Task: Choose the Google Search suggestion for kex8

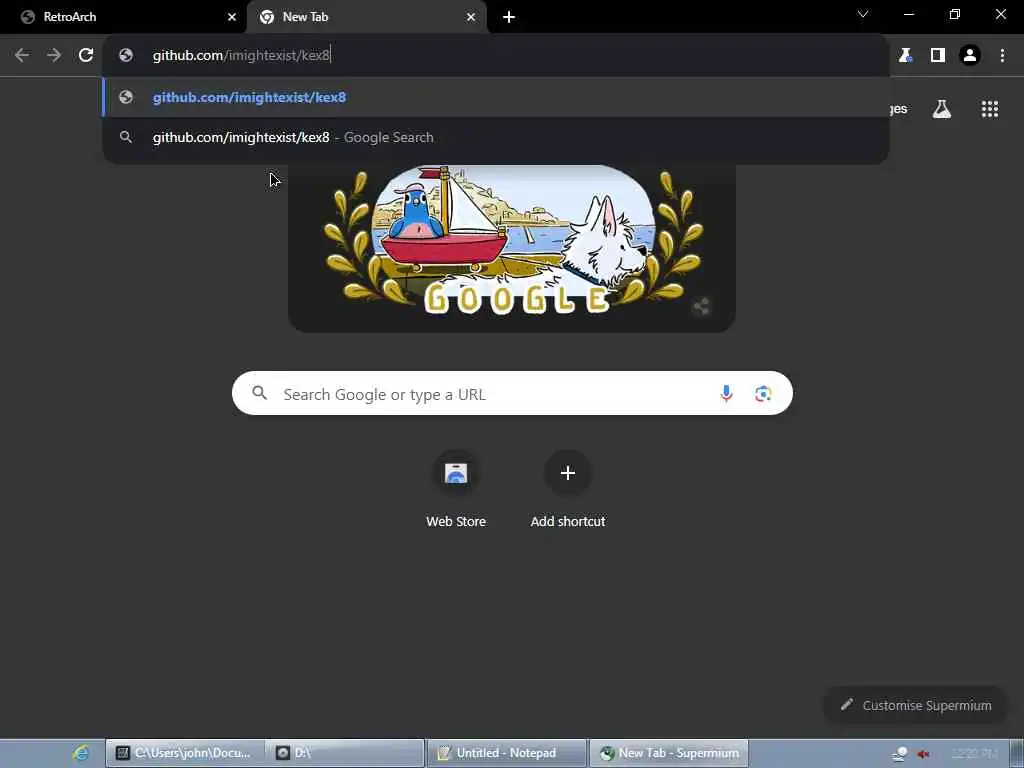Action: tap(496, 137)
